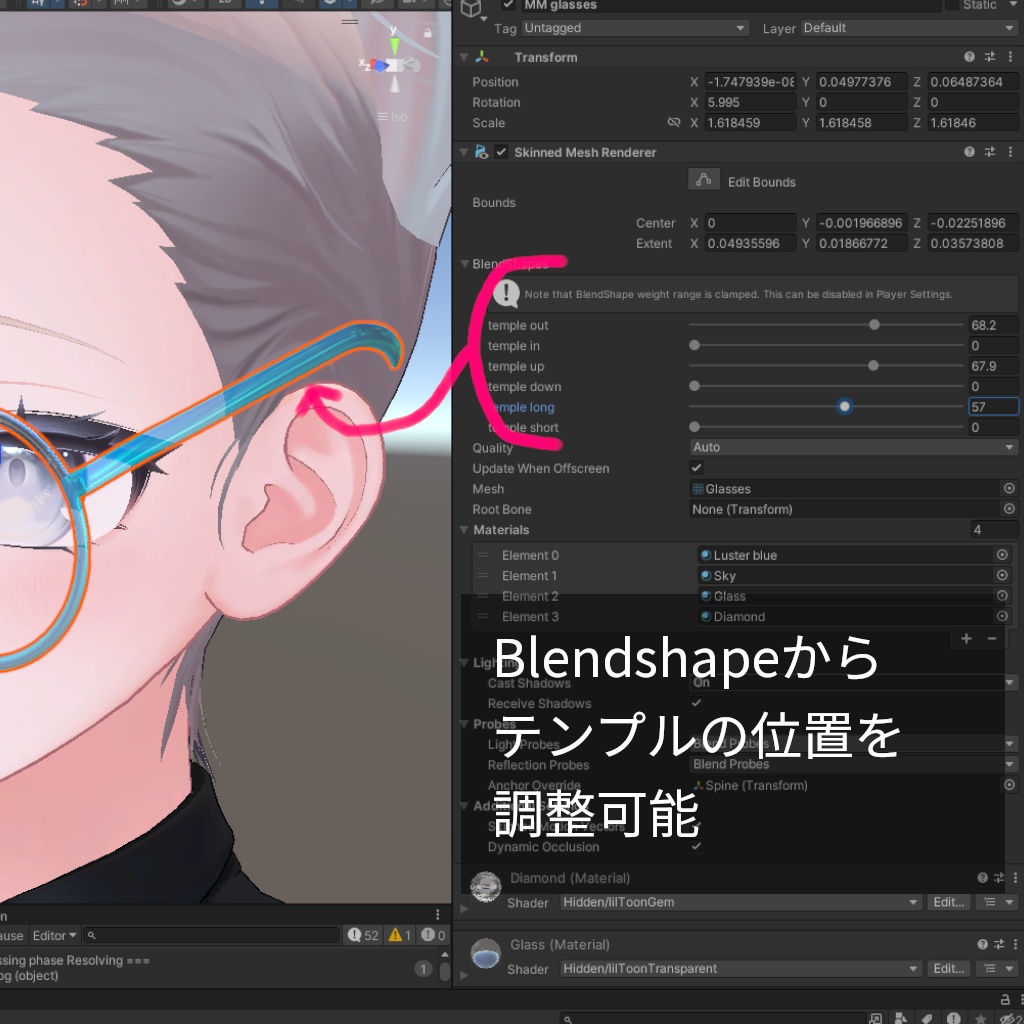
Task: Open the Diamond material's kebab menu
Action: pos(1011,877)
